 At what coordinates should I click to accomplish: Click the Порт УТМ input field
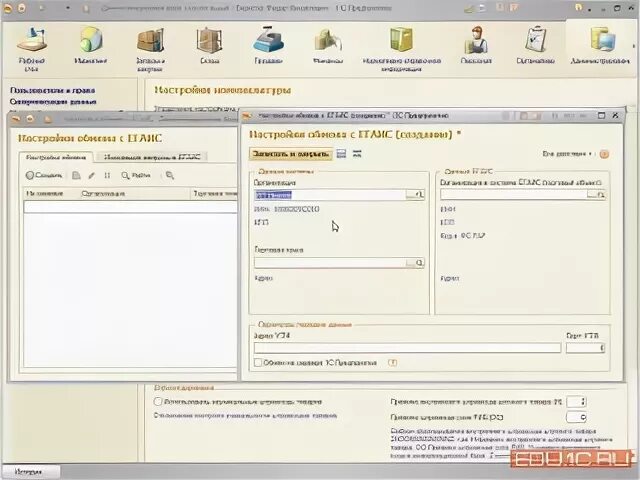pyautogui.click(x=585, y=348)
